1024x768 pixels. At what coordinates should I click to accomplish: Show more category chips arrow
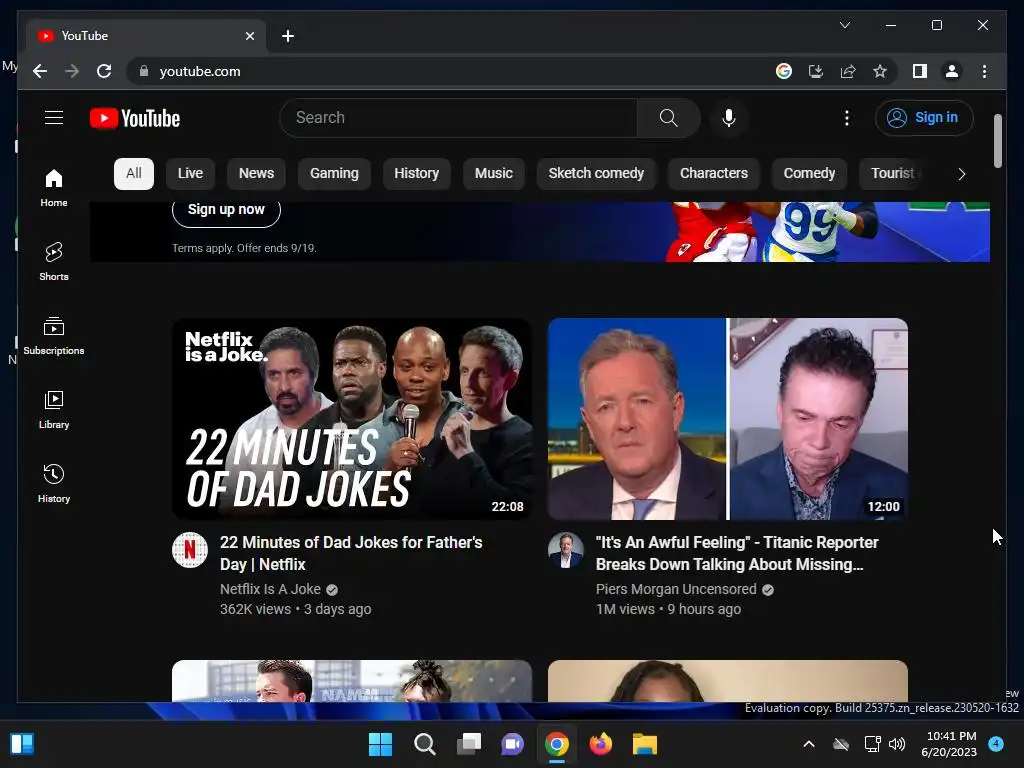[961, 174]
